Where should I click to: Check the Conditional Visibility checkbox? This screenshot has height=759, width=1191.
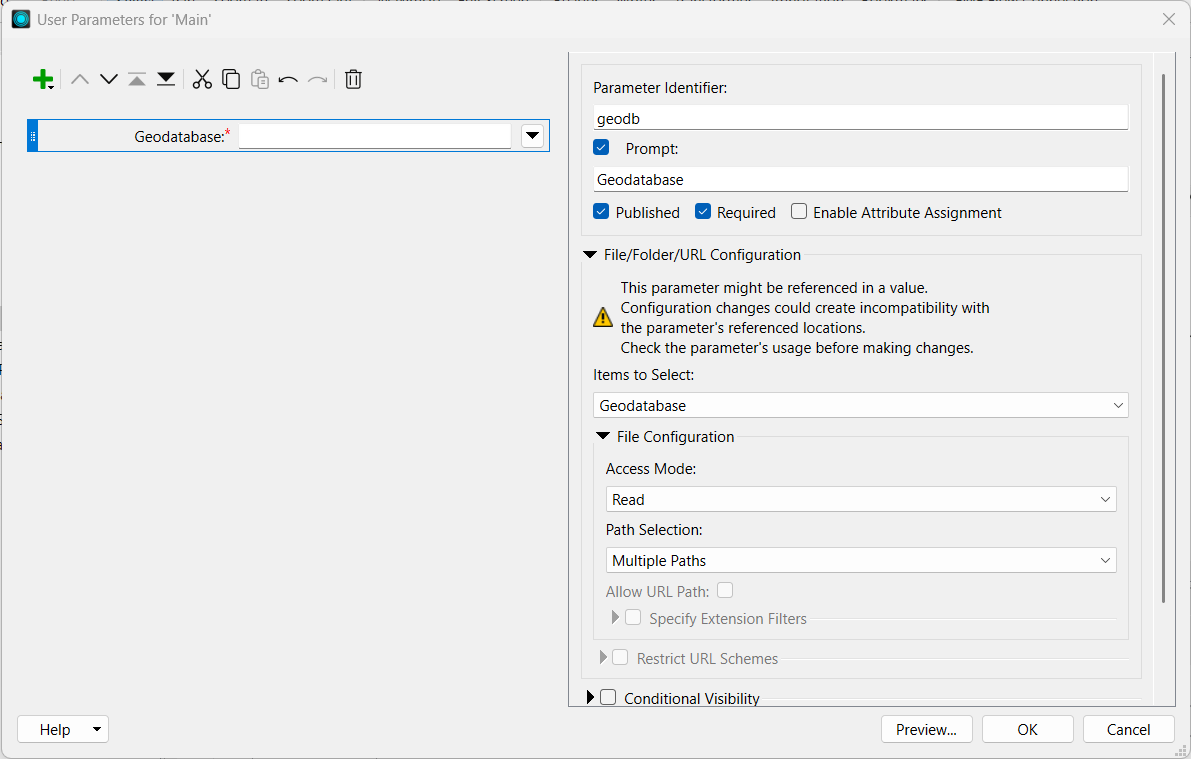tap(608, 698)
